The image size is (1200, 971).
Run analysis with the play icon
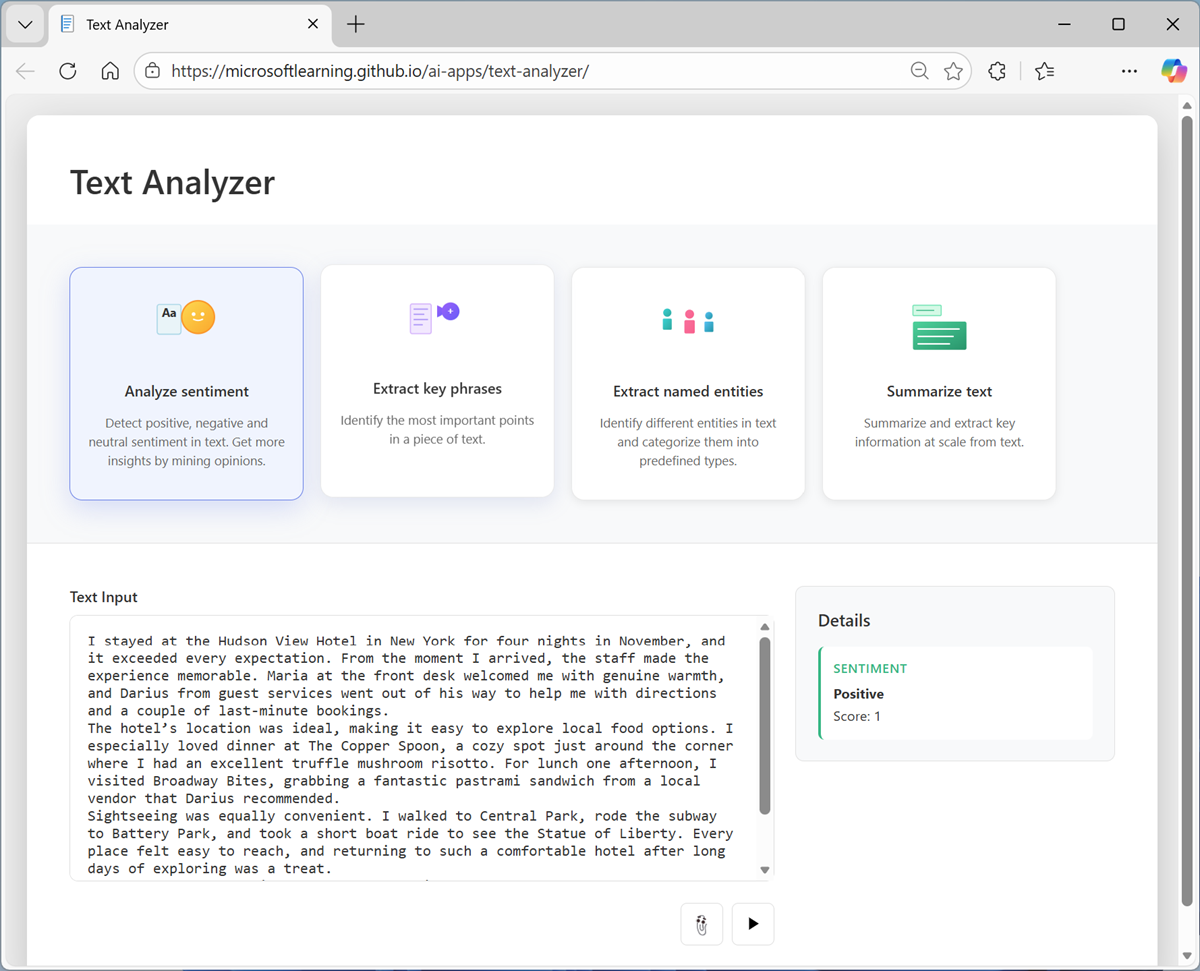pyautogui.click(x=752, y=923)
